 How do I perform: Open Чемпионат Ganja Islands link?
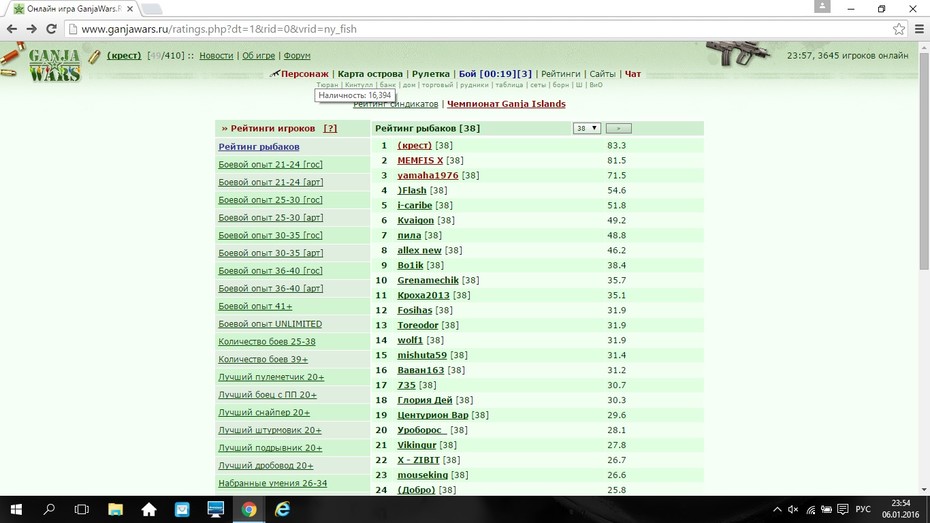pyautogui.click(x=506, y=104)
